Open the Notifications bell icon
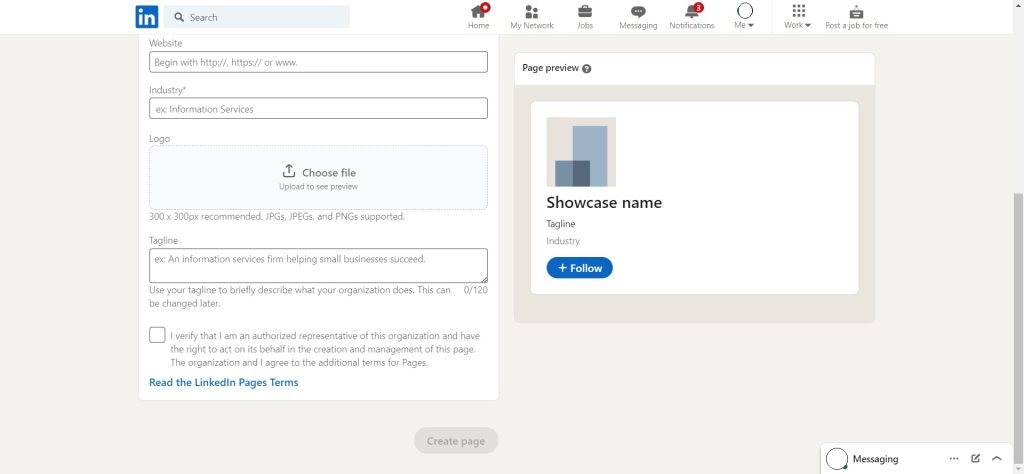This screenshot has height=474, width=1024. (692, 12)
